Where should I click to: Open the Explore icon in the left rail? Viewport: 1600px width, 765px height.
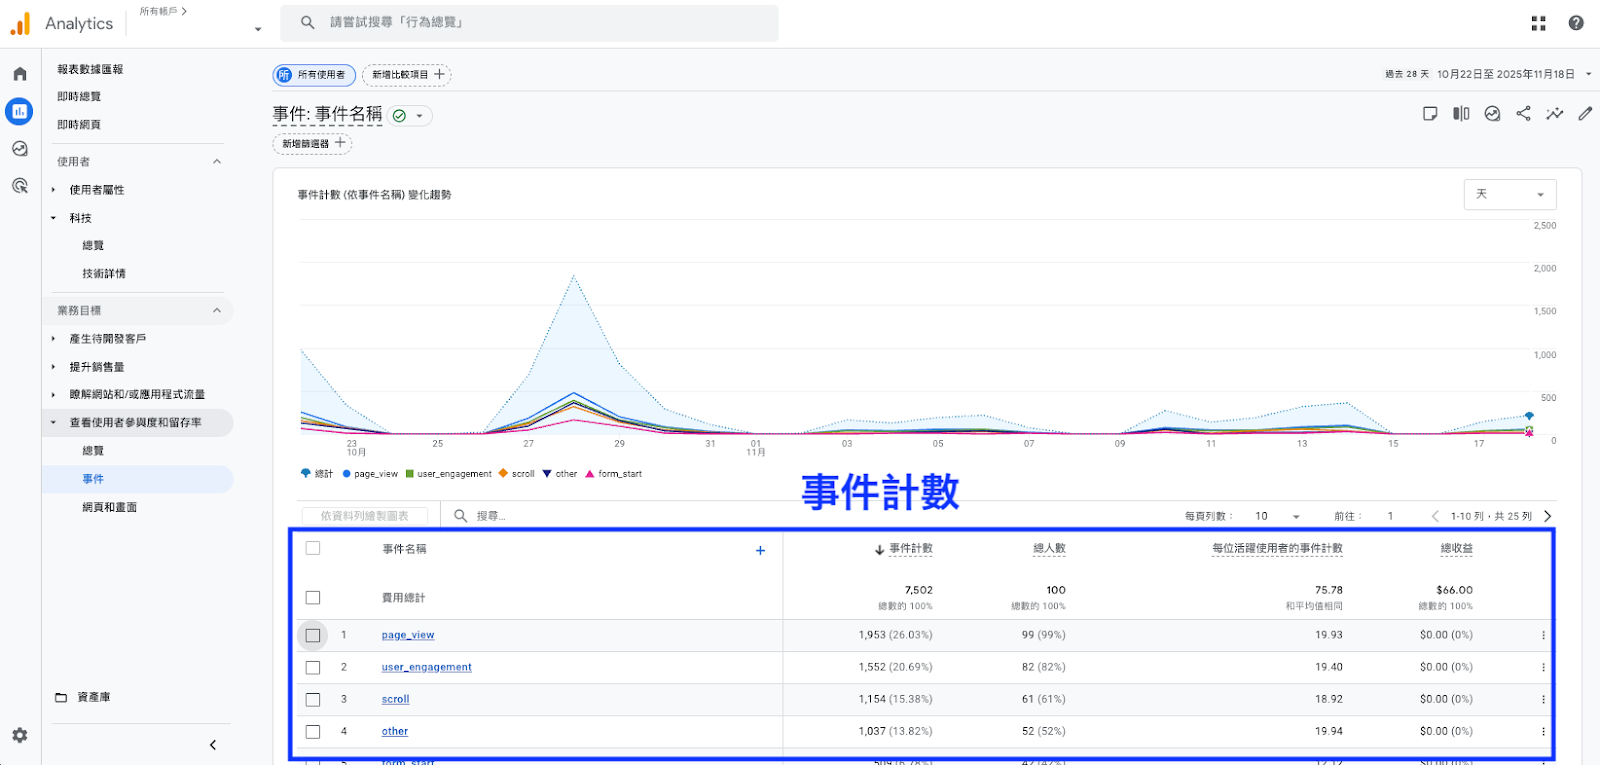click(x=20, y=149)
